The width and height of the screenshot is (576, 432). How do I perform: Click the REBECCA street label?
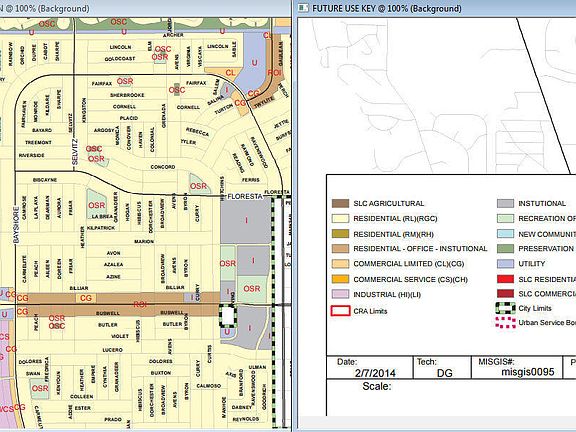[x=197, y=132]
